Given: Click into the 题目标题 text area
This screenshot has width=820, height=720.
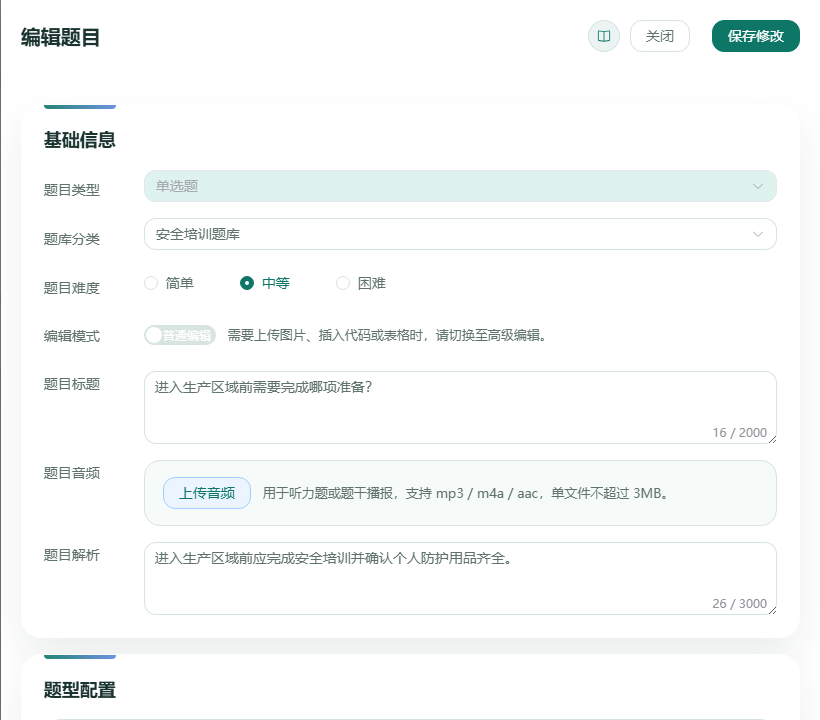Looking at the screenshot, I should click(x=460, y=407).
